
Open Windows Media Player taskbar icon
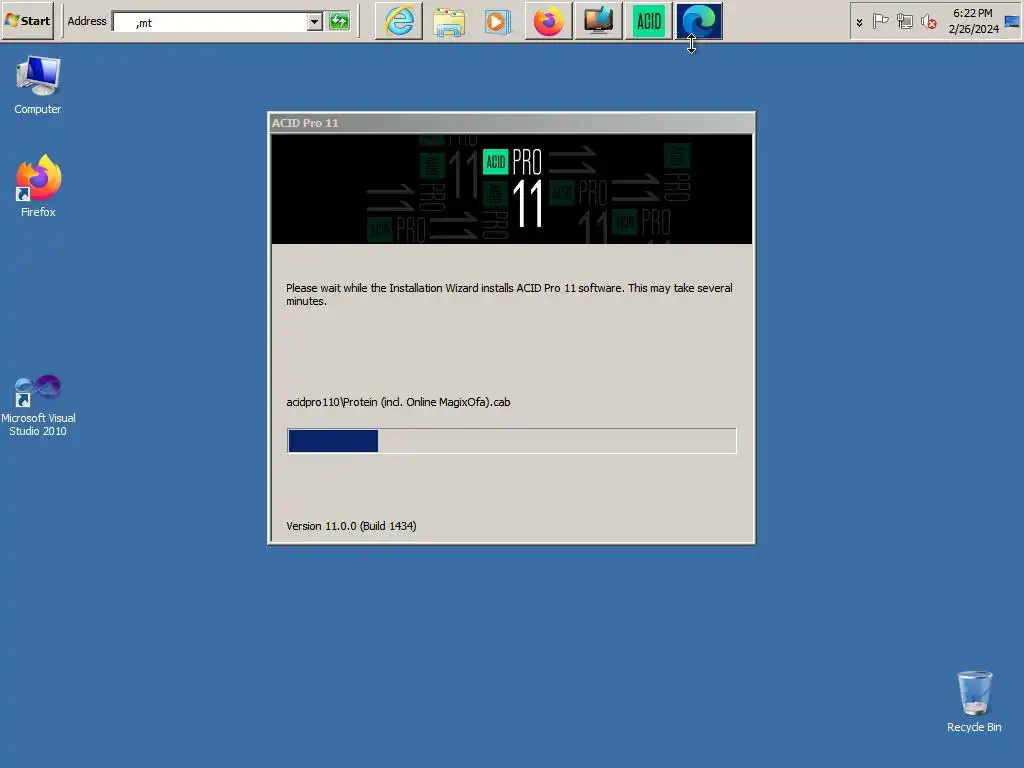pos(498,22)
